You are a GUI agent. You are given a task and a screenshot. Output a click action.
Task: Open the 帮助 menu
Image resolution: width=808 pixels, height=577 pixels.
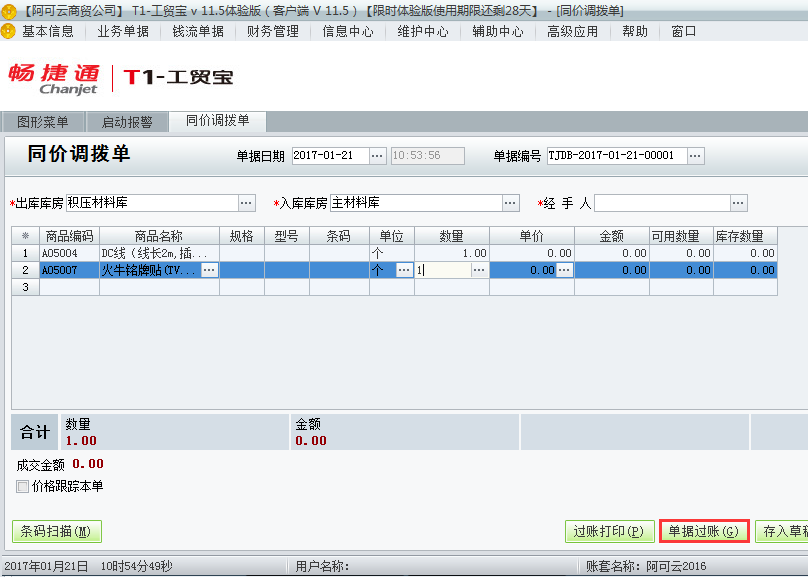pyautogui.click(x=635, y=31)
